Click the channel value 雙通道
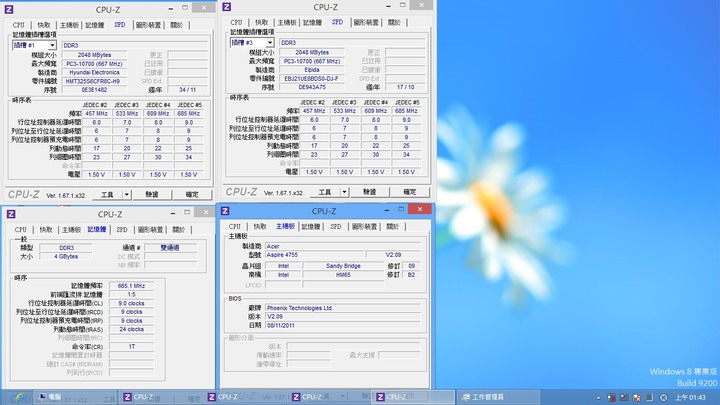 pos(170,248)
